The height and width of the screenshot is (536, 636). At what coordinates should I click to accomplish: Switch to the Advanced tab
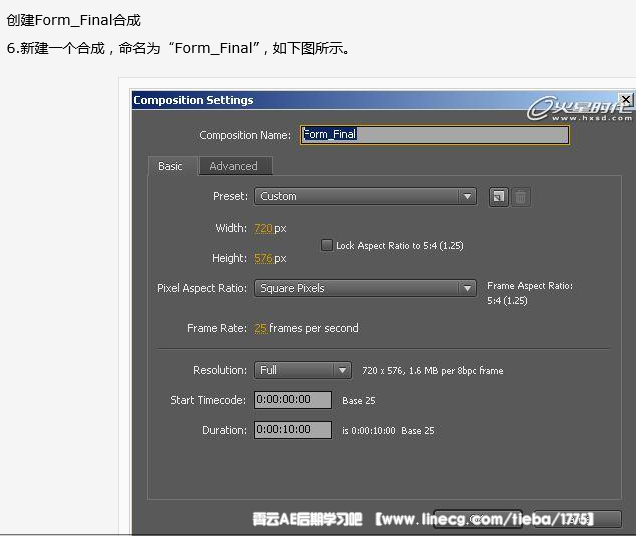coord(233,166)
